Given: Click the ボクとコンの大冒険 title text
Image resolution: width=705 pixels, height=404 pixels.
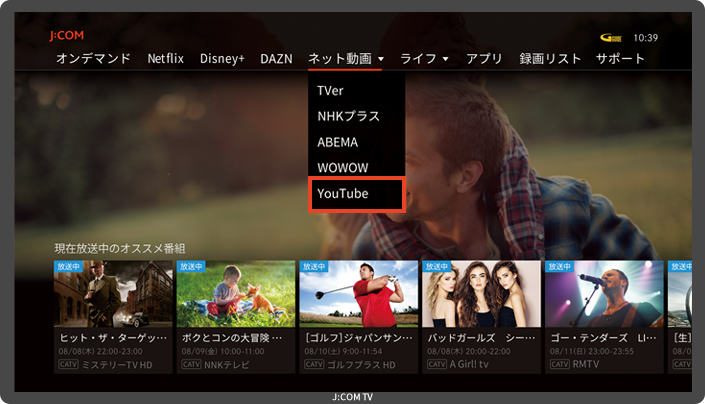Looking at the screenshot, I should [x=232, y=338].
